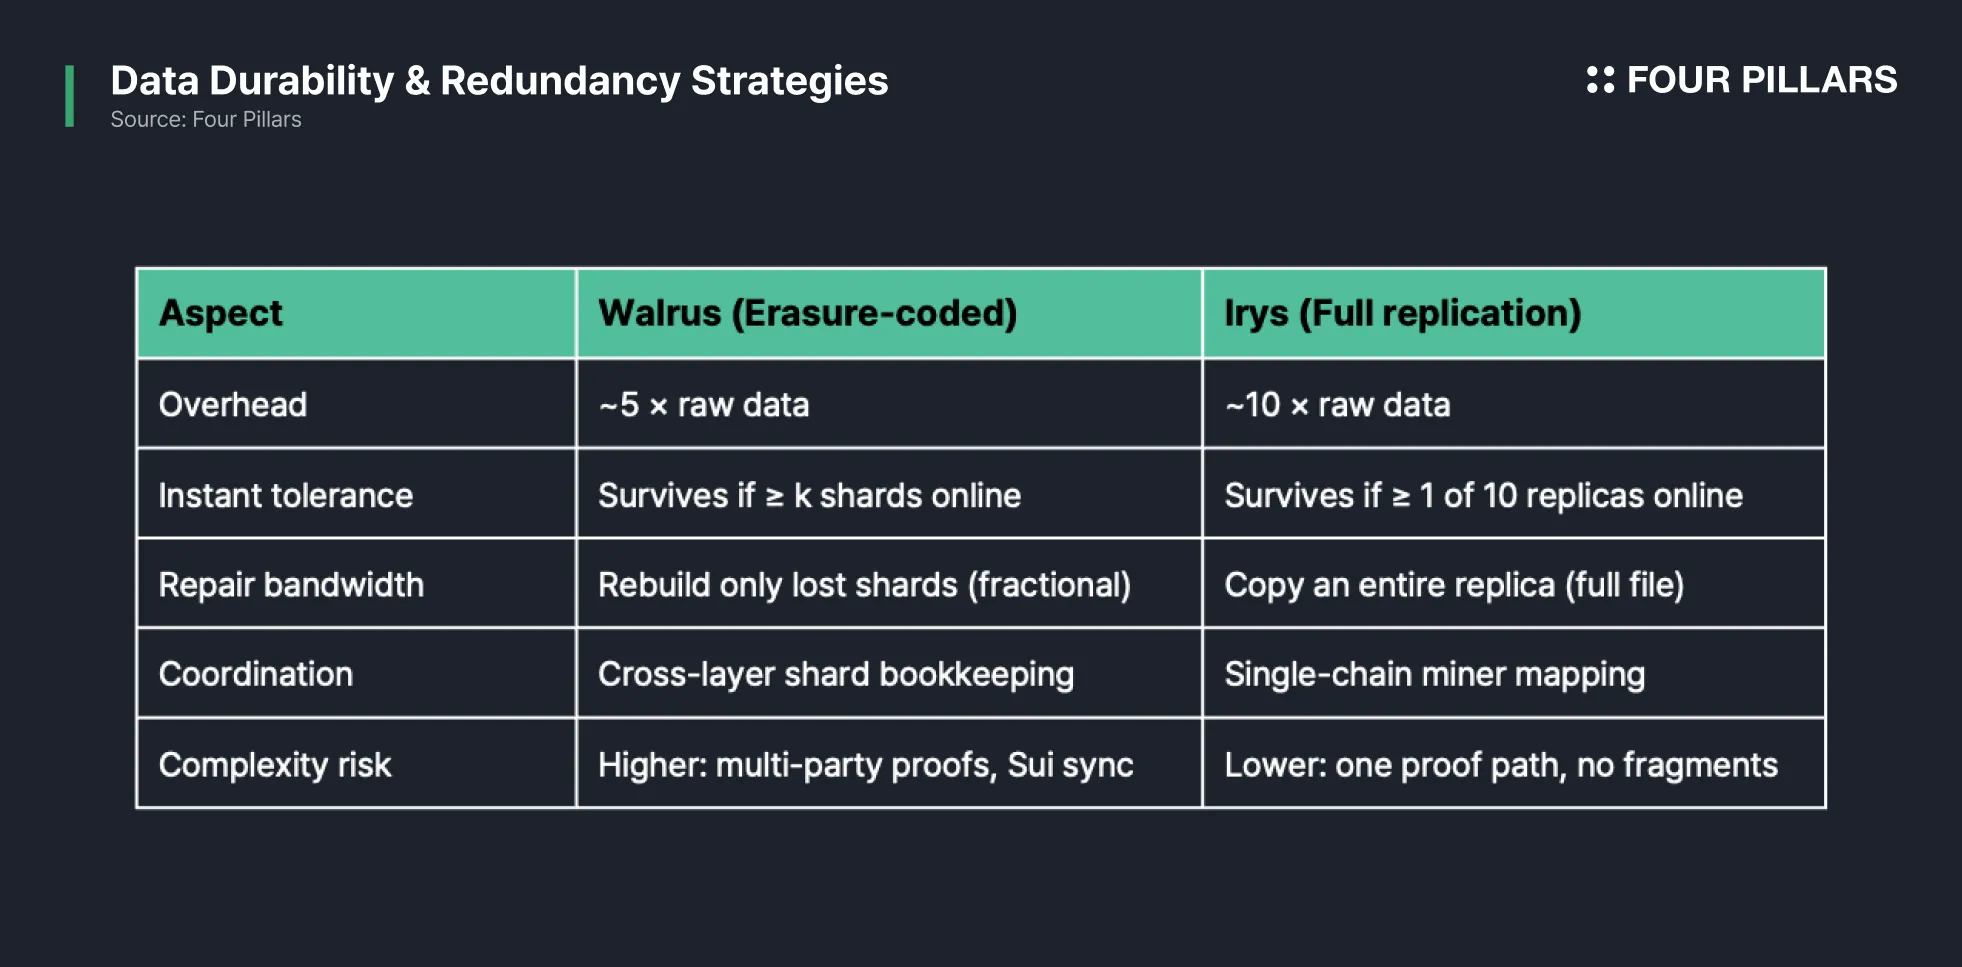Select the FOUR PILLARS brand text
The width and height of the screenshot is (1962, 967).
point(1761,80)
